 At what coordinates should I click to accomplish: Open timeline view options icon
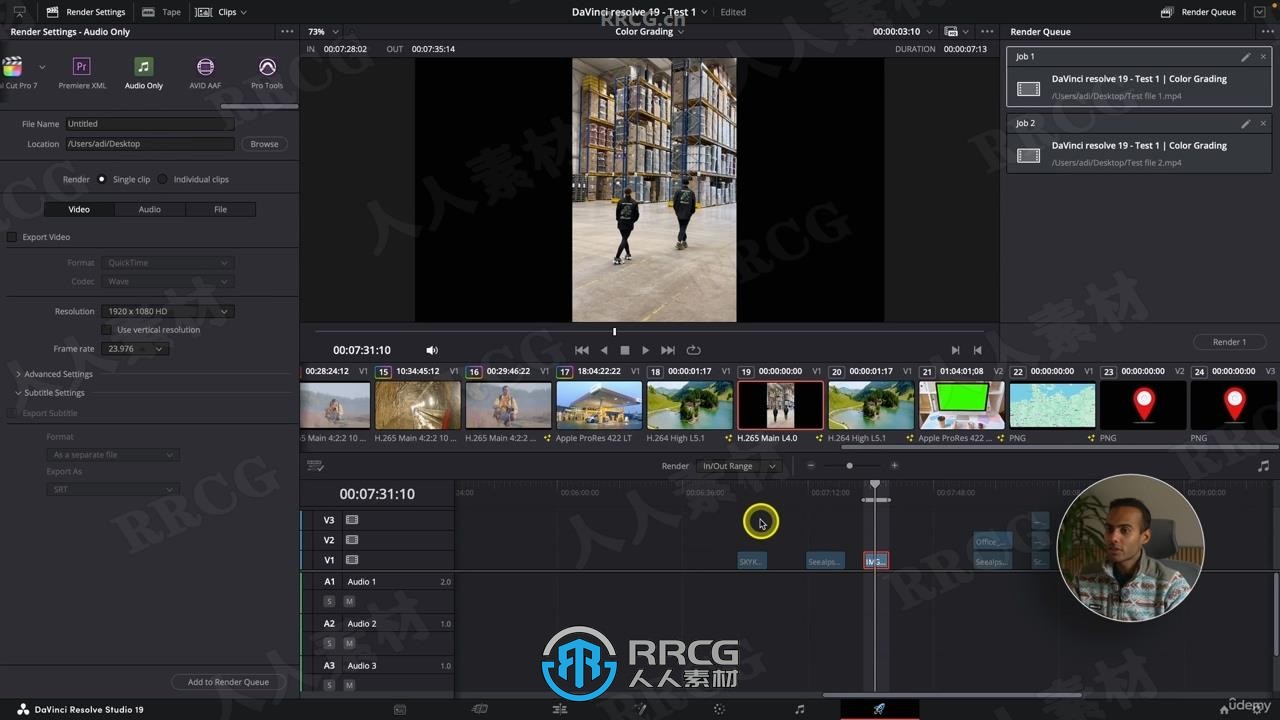[x=315, y=466]
